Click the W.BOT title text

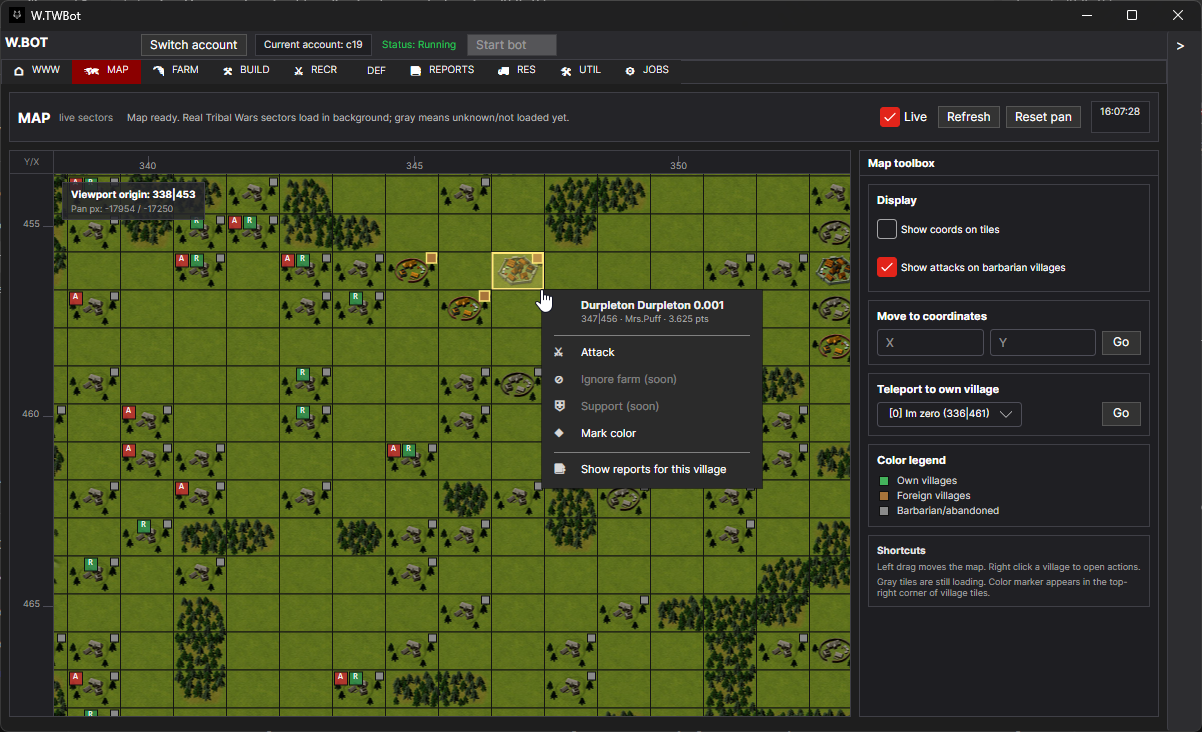coord(26,43)
